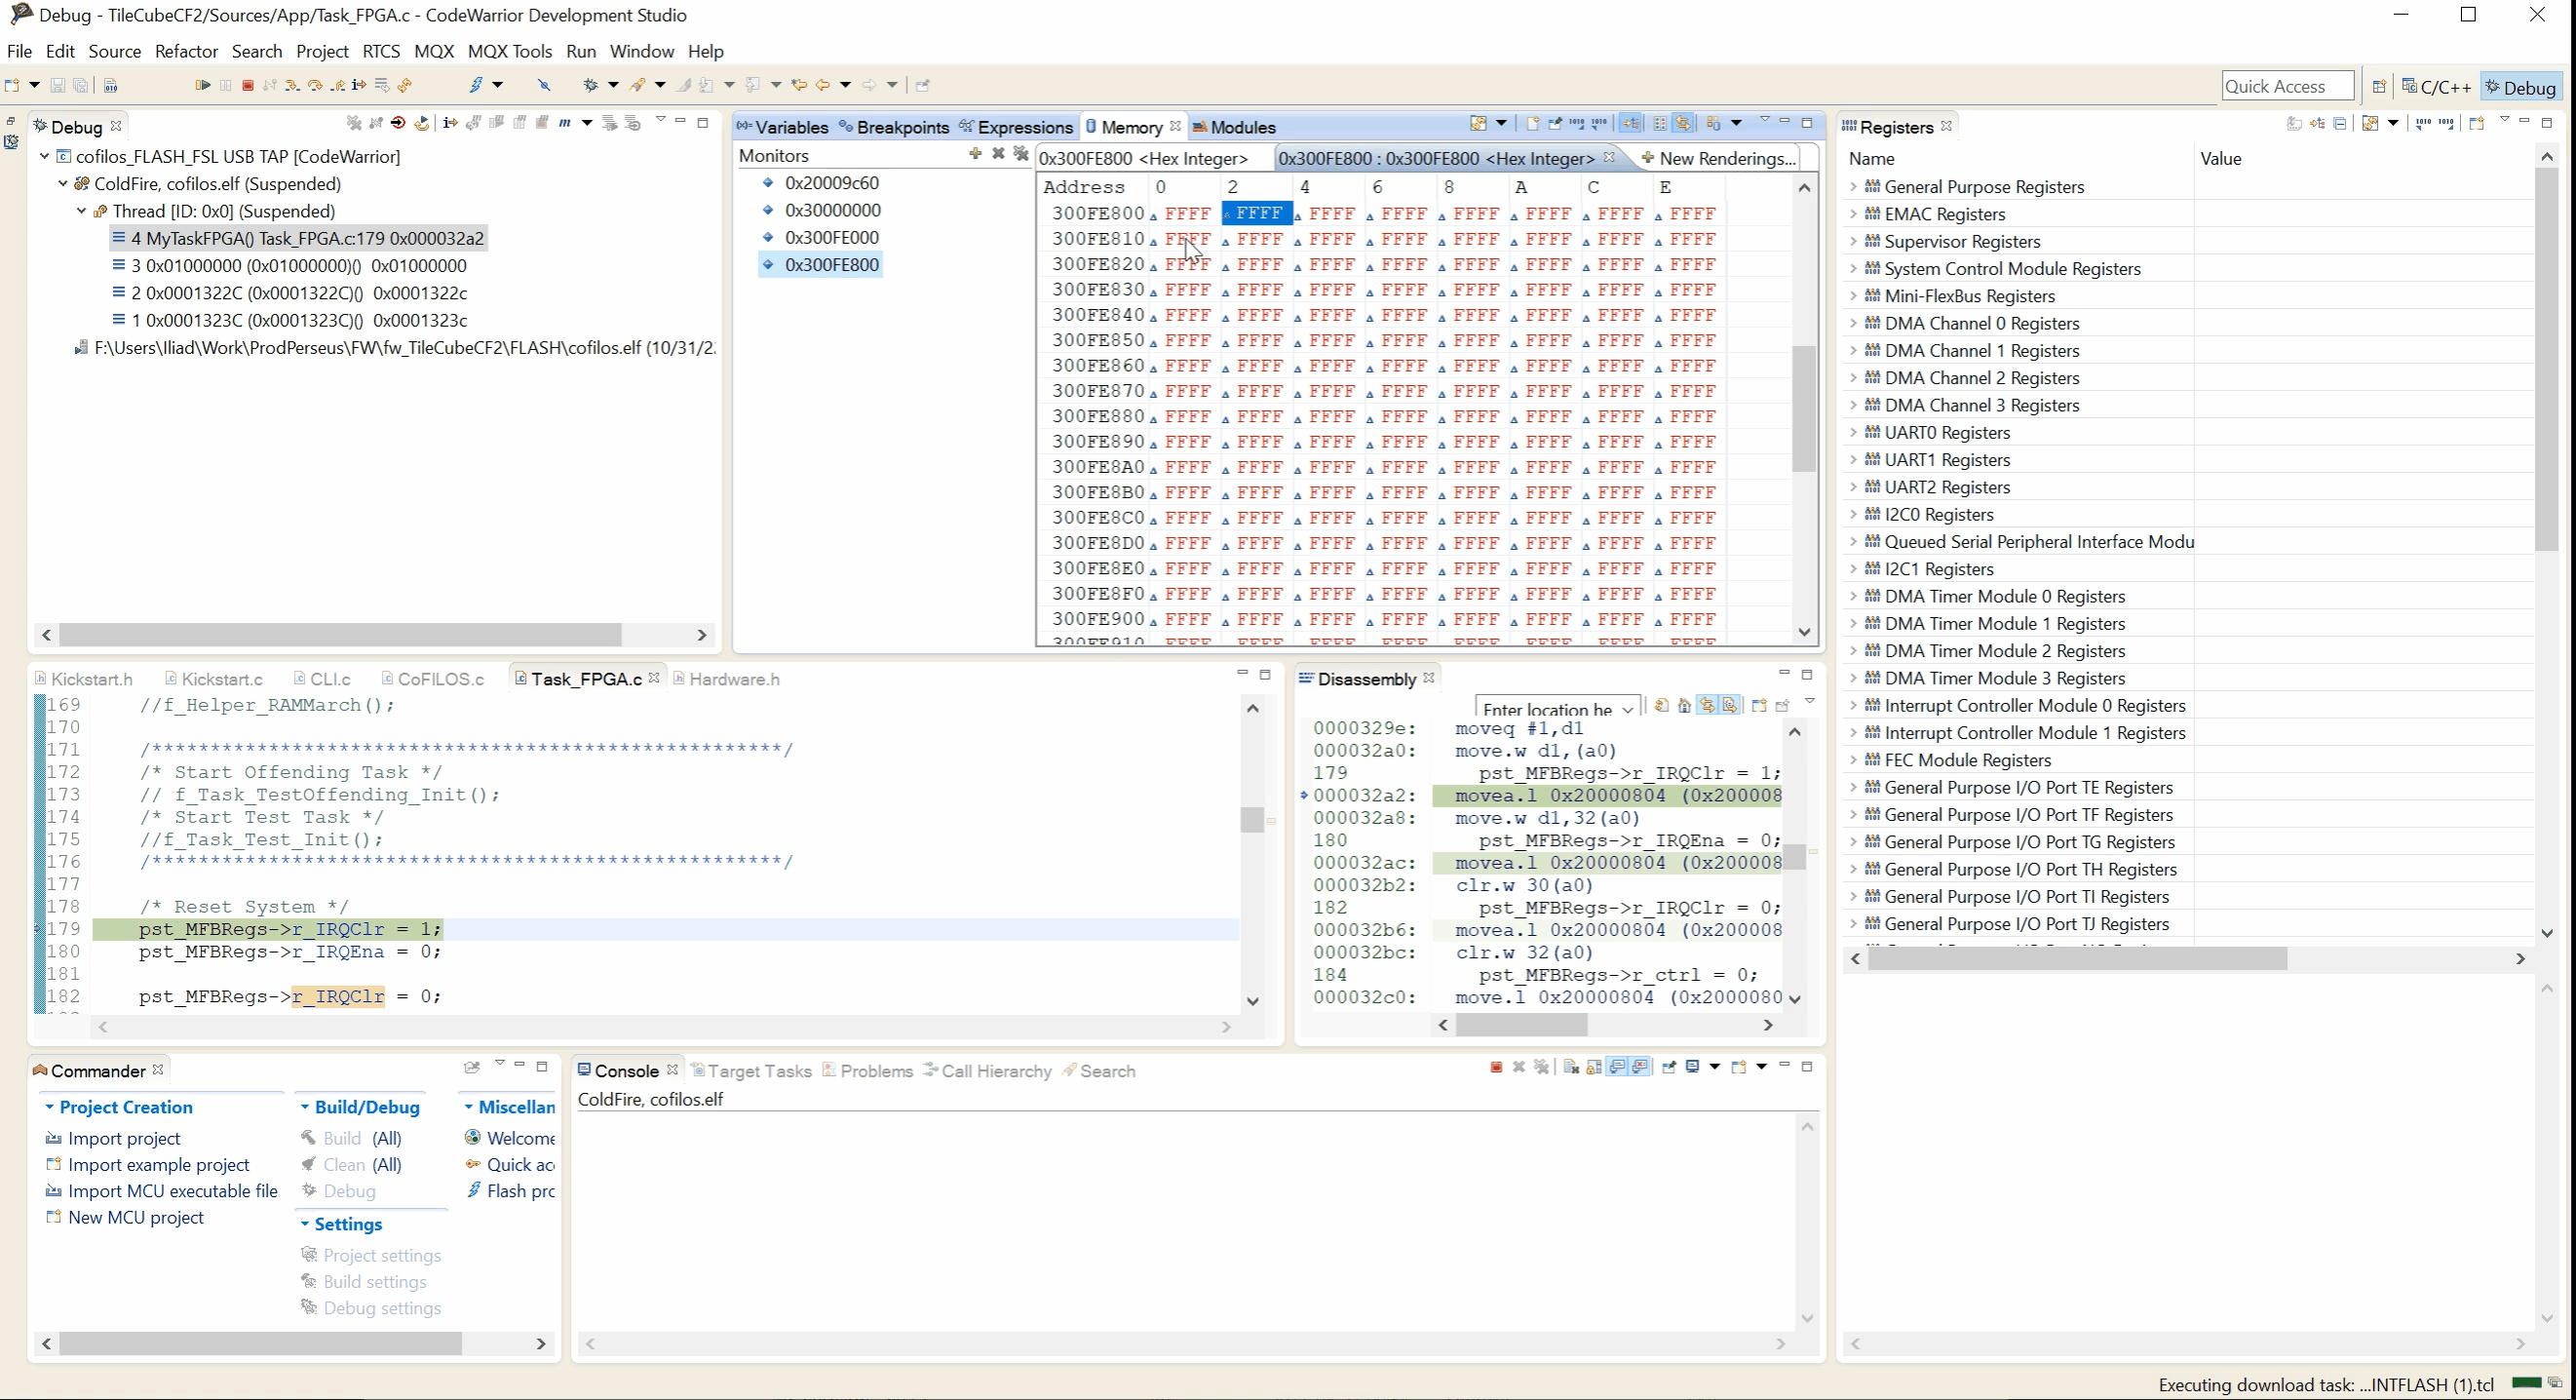Click the Resume debug button

pyautogui.click(x=203, y=85)
